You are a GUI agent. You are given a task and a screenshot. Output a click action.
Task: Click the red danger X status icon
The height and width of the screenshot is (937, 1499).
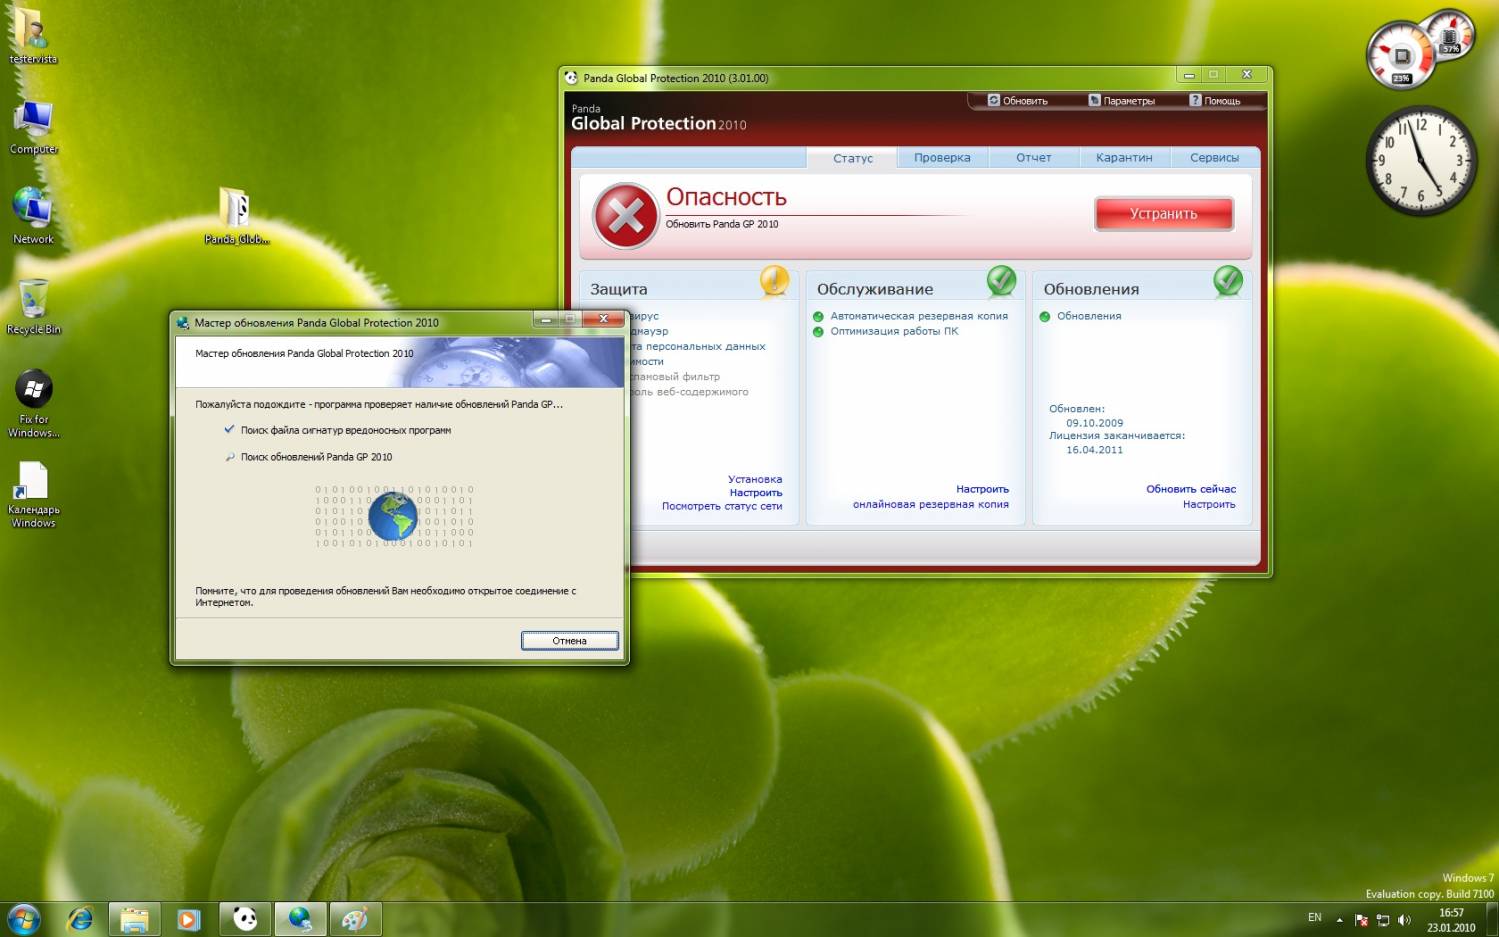click(626, 215)
